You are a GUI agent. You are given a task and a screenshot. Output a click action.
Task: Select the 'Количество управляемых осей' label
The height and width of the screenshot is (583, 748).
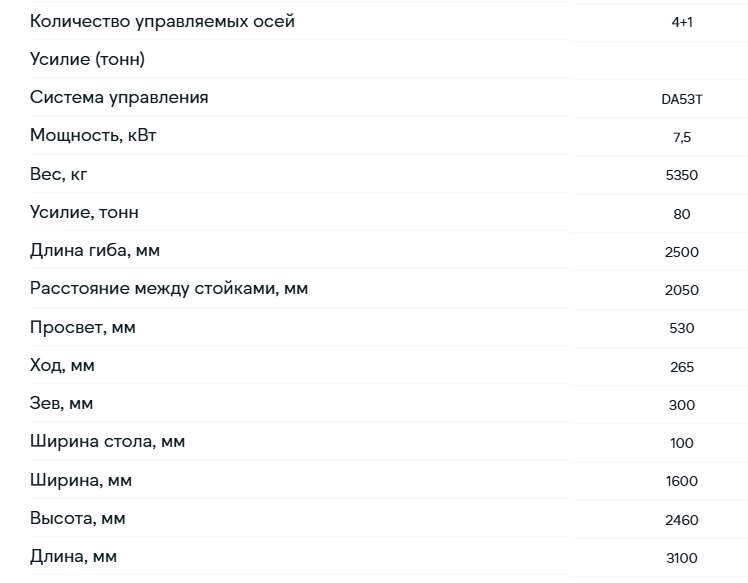(162, 22)
